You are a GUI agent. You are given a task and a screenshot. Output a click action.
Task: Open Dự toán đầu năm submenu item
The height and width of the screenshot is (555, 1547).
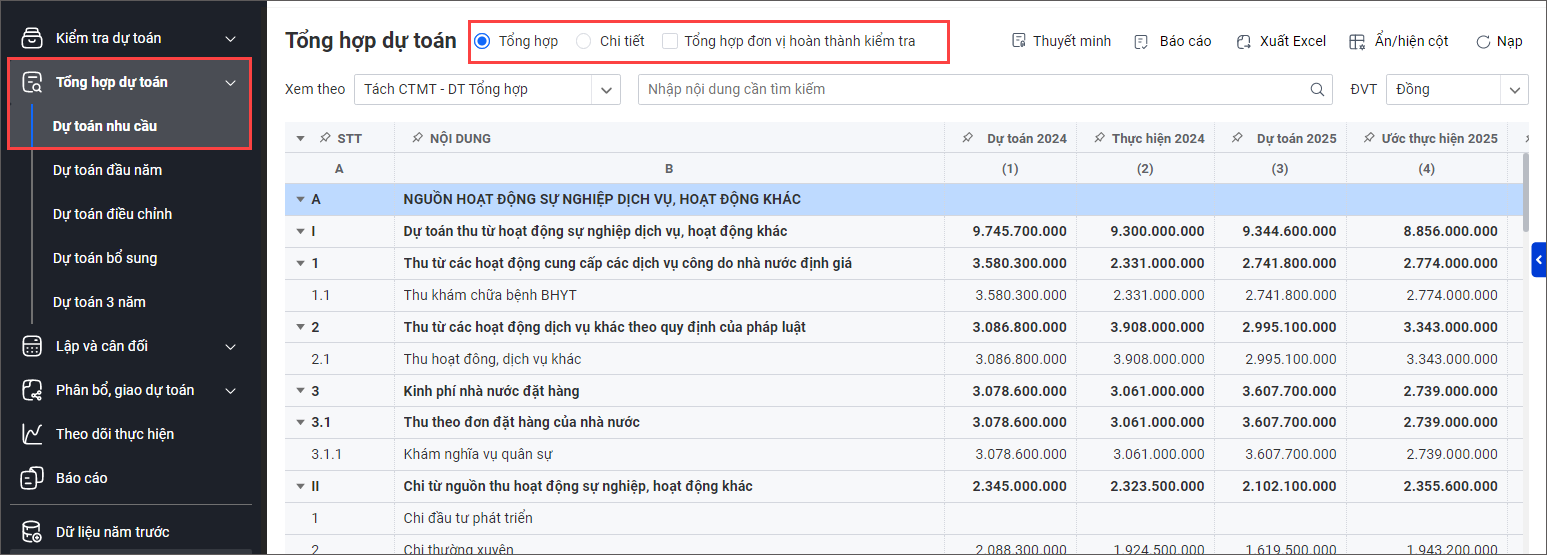point(107,170)
